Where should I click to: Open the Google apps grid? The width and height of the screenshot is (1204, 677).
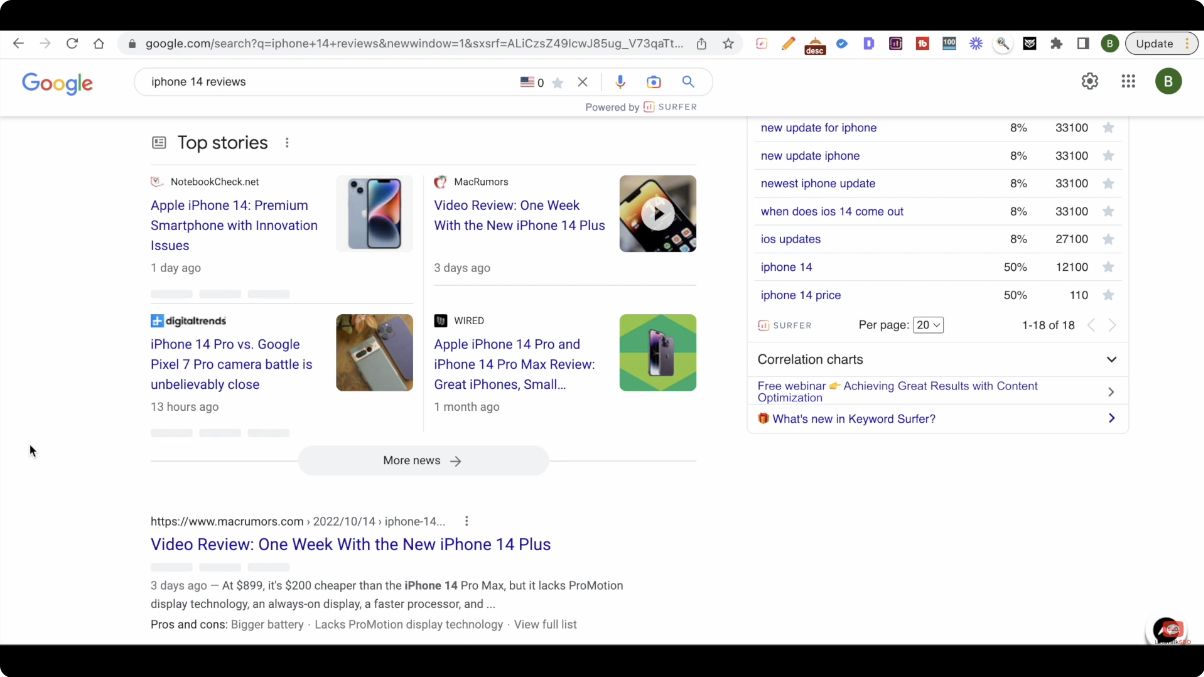(1128, 81)
